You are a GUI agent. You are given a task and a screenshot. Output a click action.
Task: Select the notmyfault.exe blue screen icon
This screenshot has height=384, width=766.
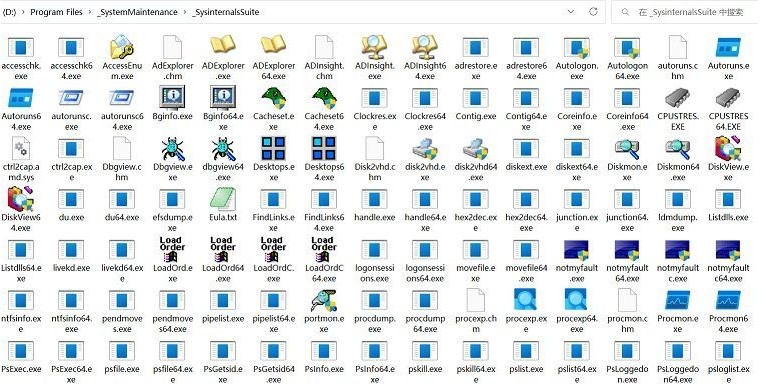point(576,250)
